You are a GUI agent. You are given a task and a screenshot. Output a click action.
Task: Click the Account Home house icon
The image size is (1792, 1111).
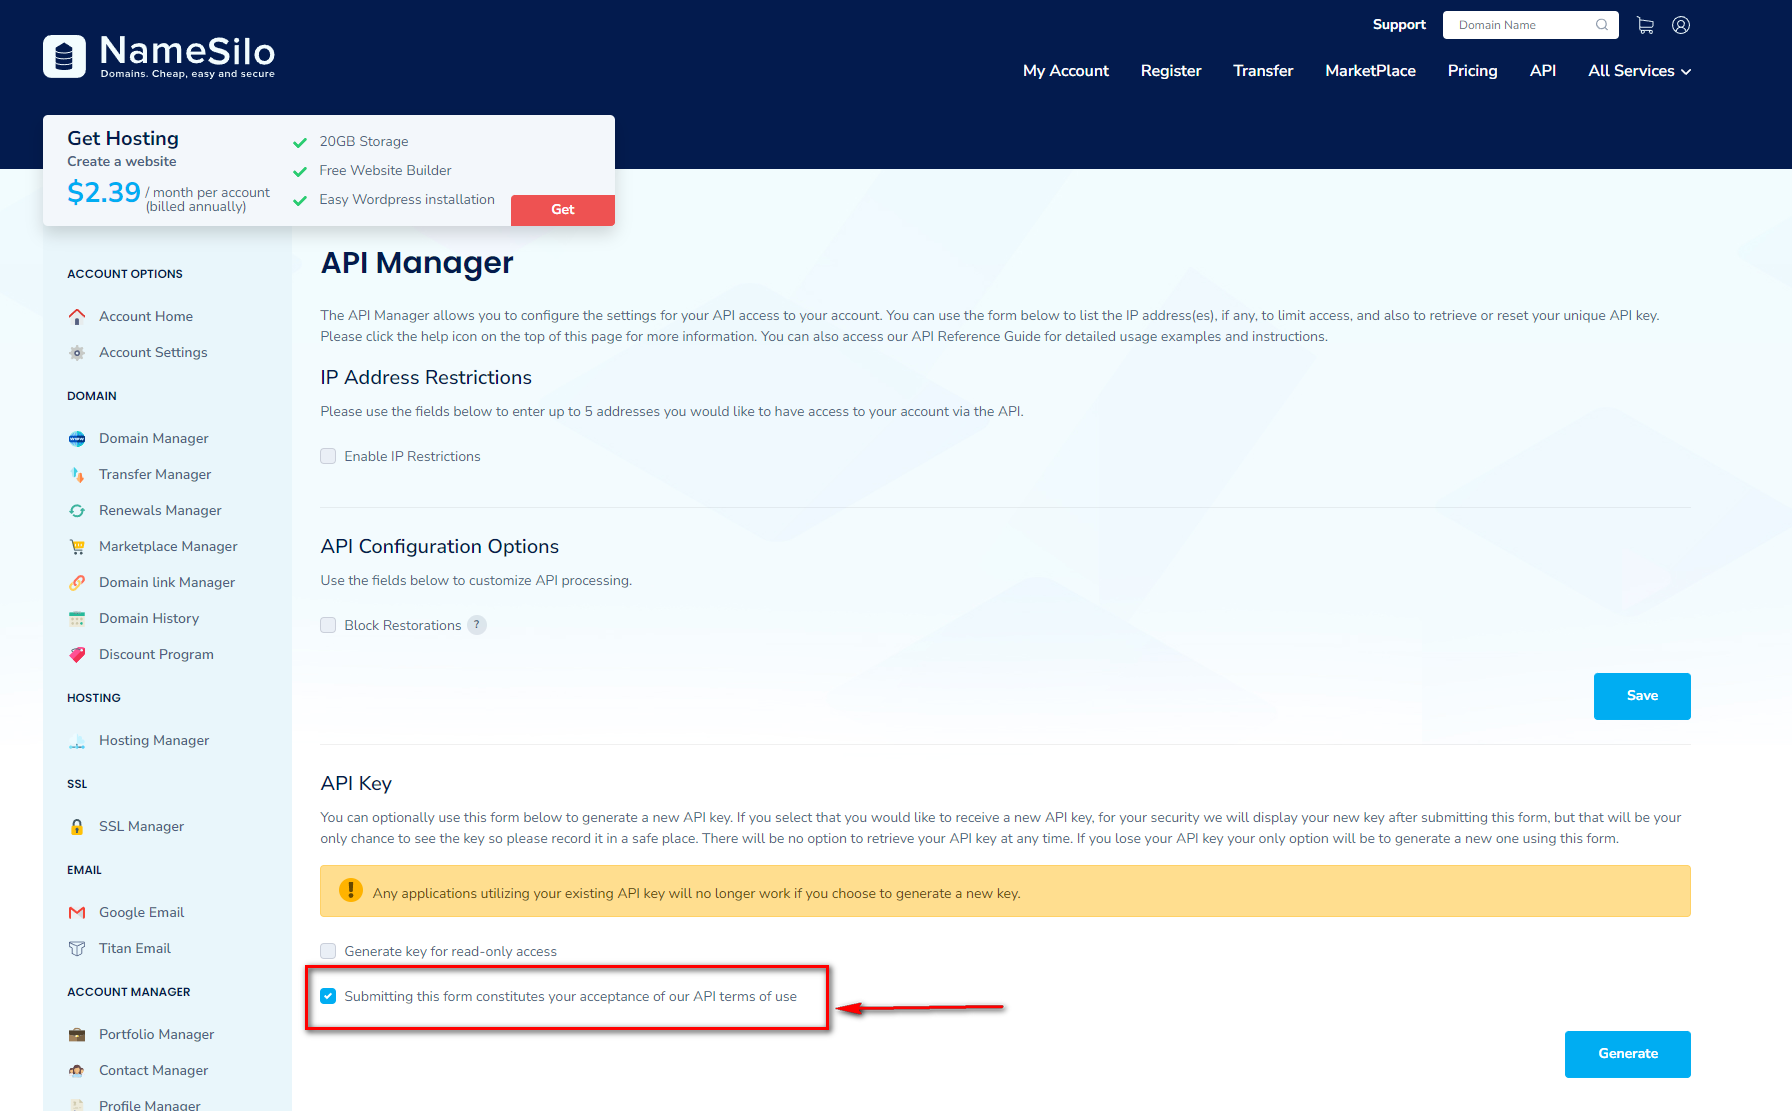[x=77, y=316]
